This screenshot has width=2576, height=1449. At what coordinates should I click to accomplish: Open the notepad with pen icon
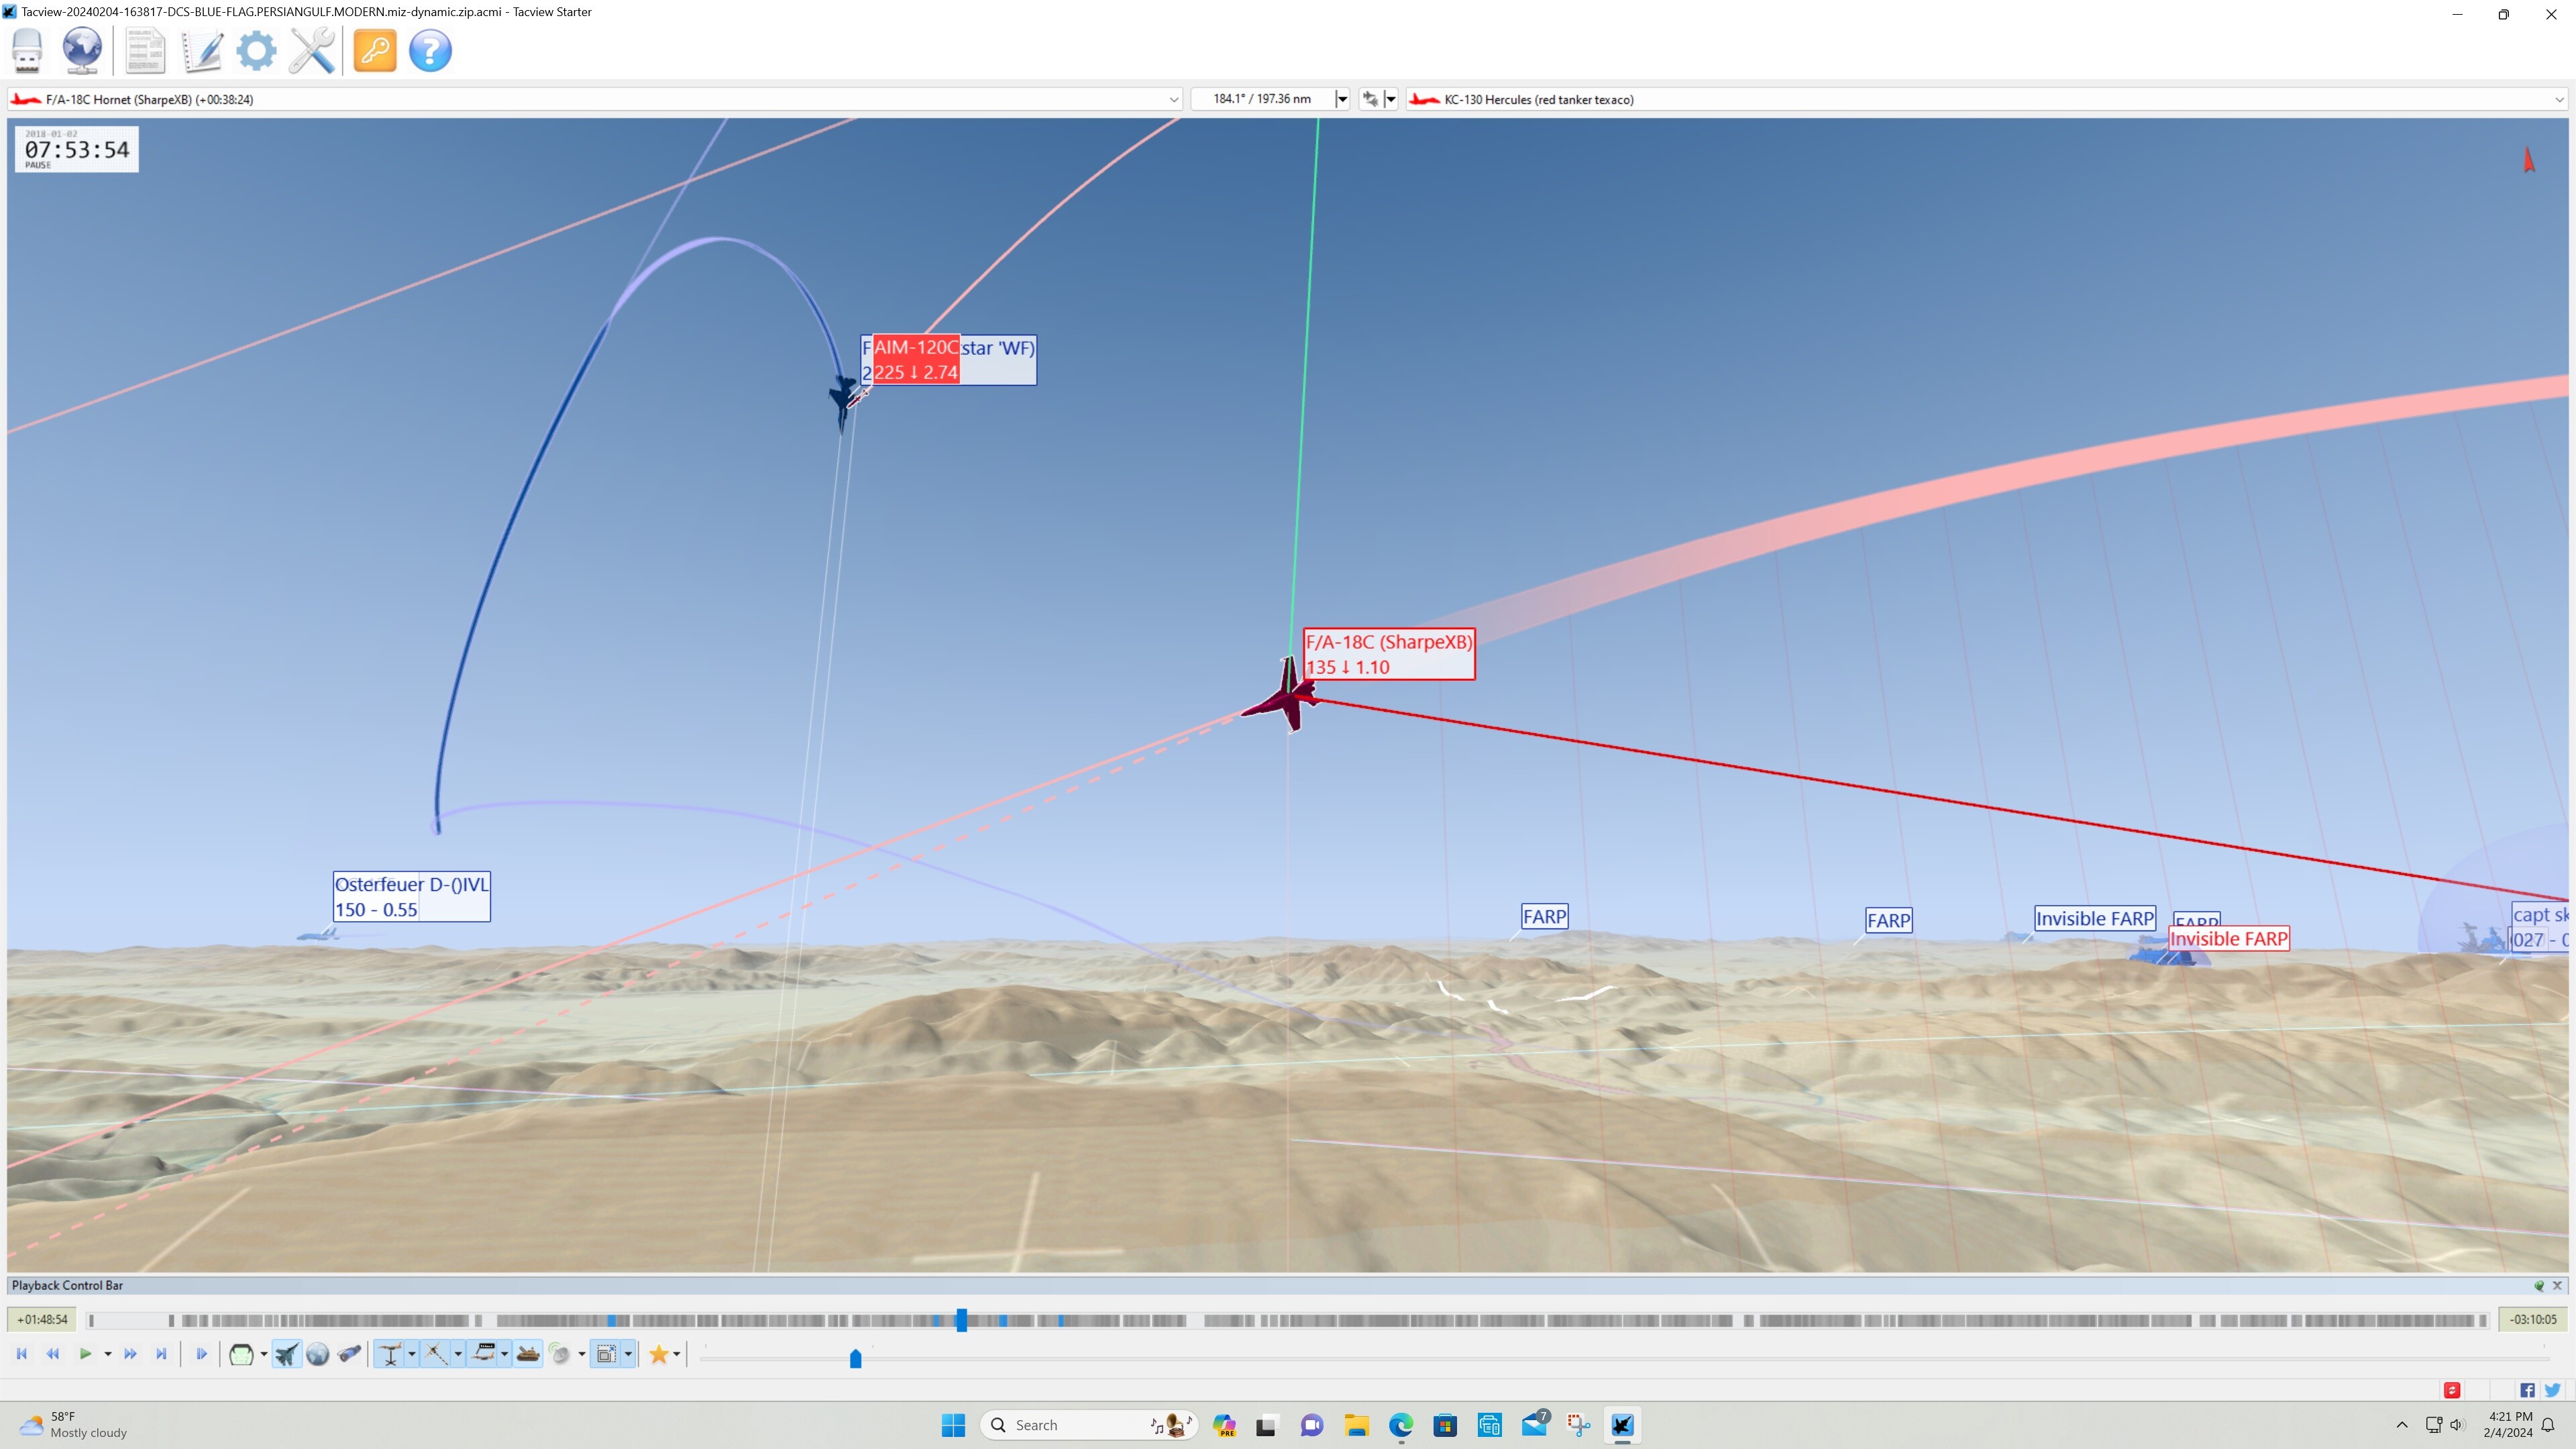click(201, 50)
